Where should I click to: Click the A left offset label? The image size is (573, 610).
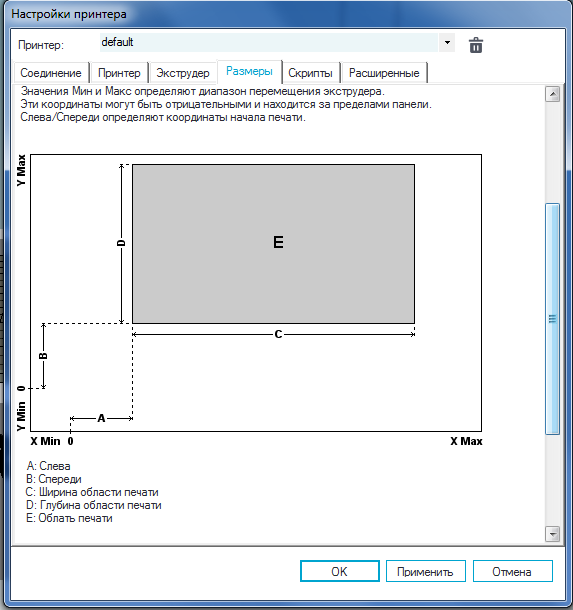pyautogui.click(x=101, y=418)
